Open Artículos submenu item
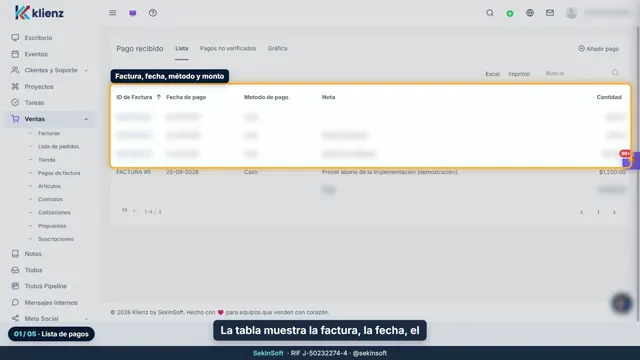Viewport: 640px width, 360px height. point(49,186)
